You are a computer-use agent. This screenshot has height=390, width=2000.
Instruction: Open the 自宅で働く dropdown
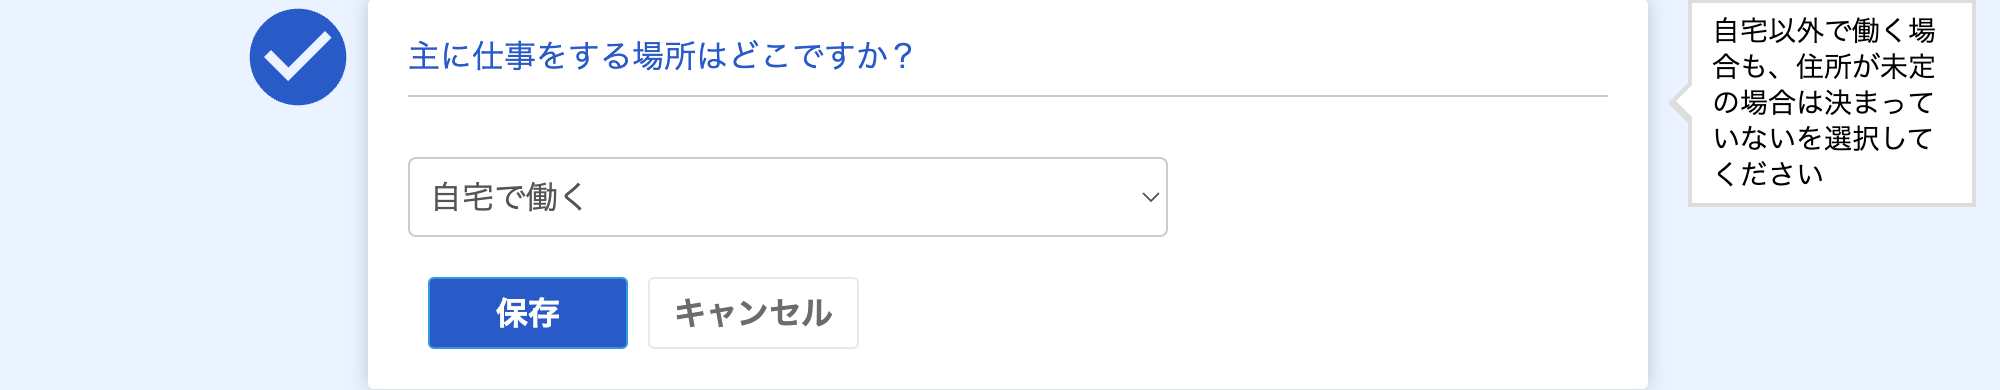tap(788, 197)
